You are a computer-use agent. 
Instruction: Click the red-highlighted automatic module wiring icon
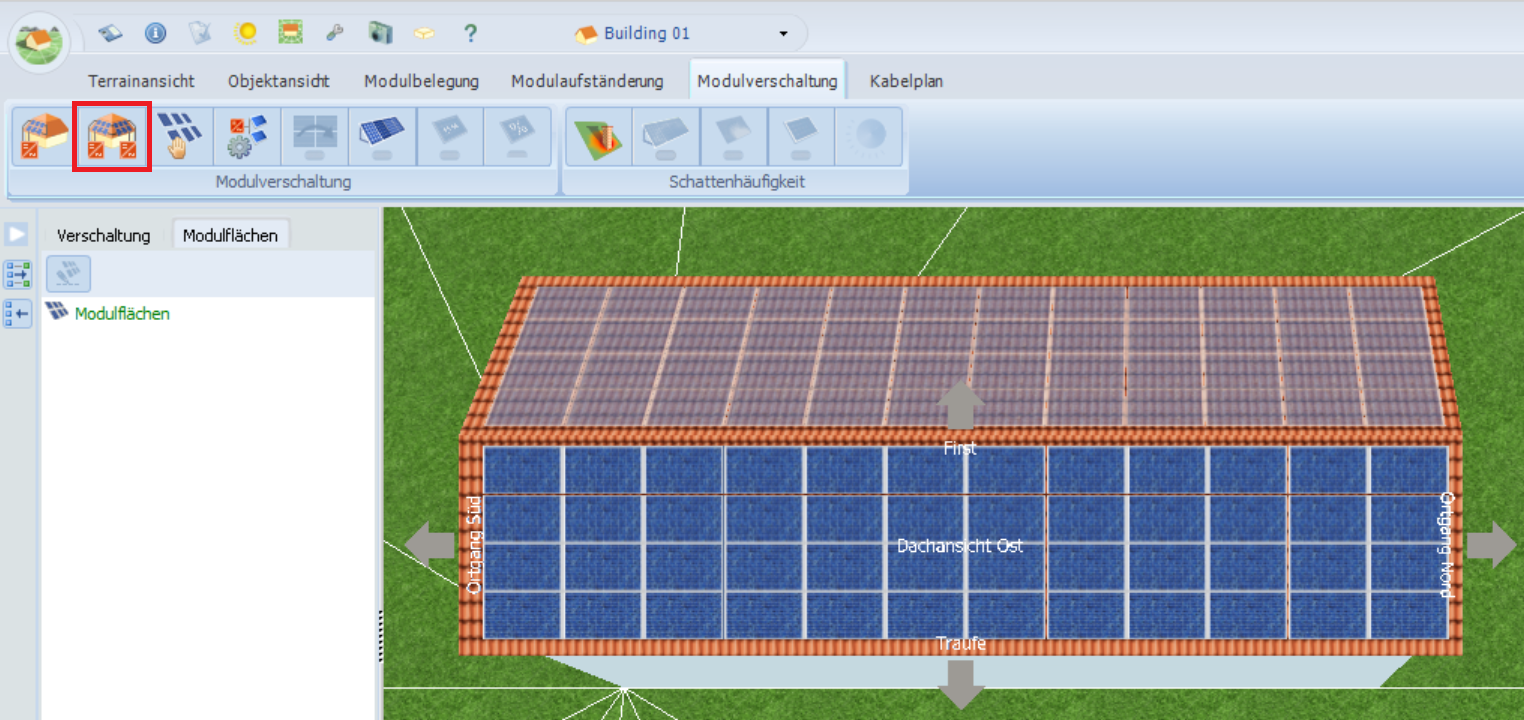coord(112,137)
